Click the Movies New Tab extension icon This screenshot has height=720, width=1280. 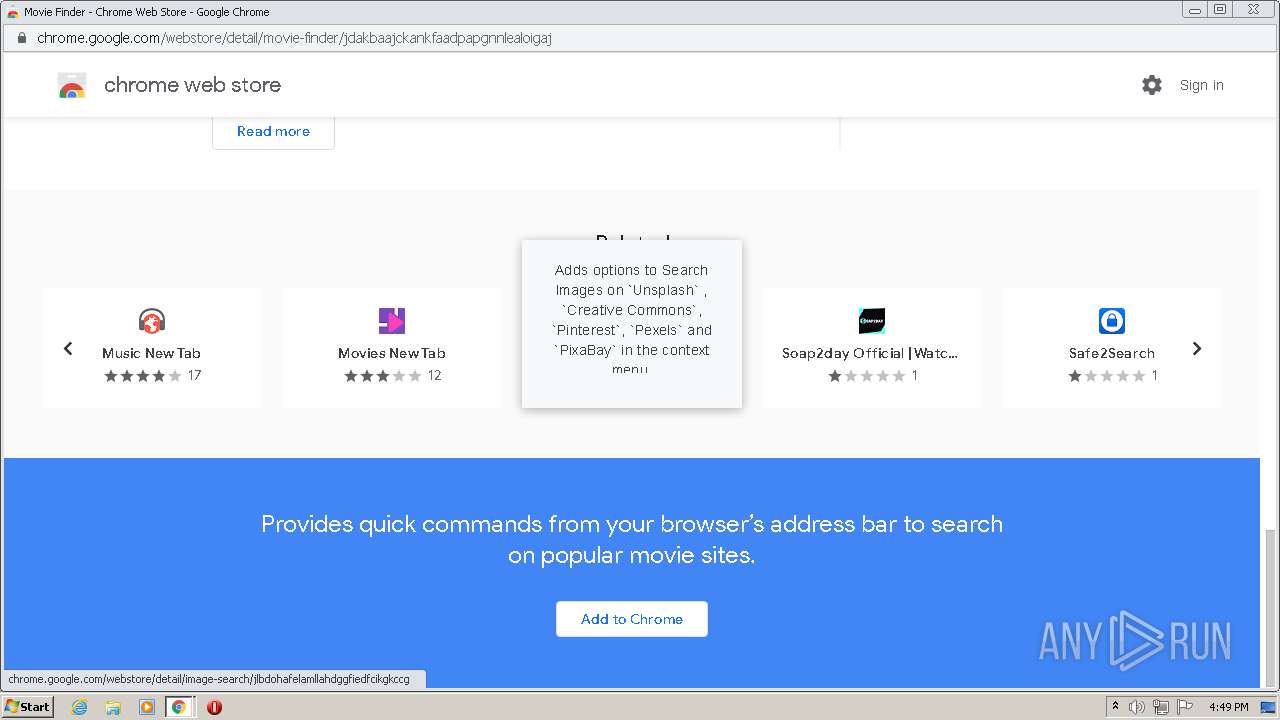pyautogui.click(x=392, y=321)
